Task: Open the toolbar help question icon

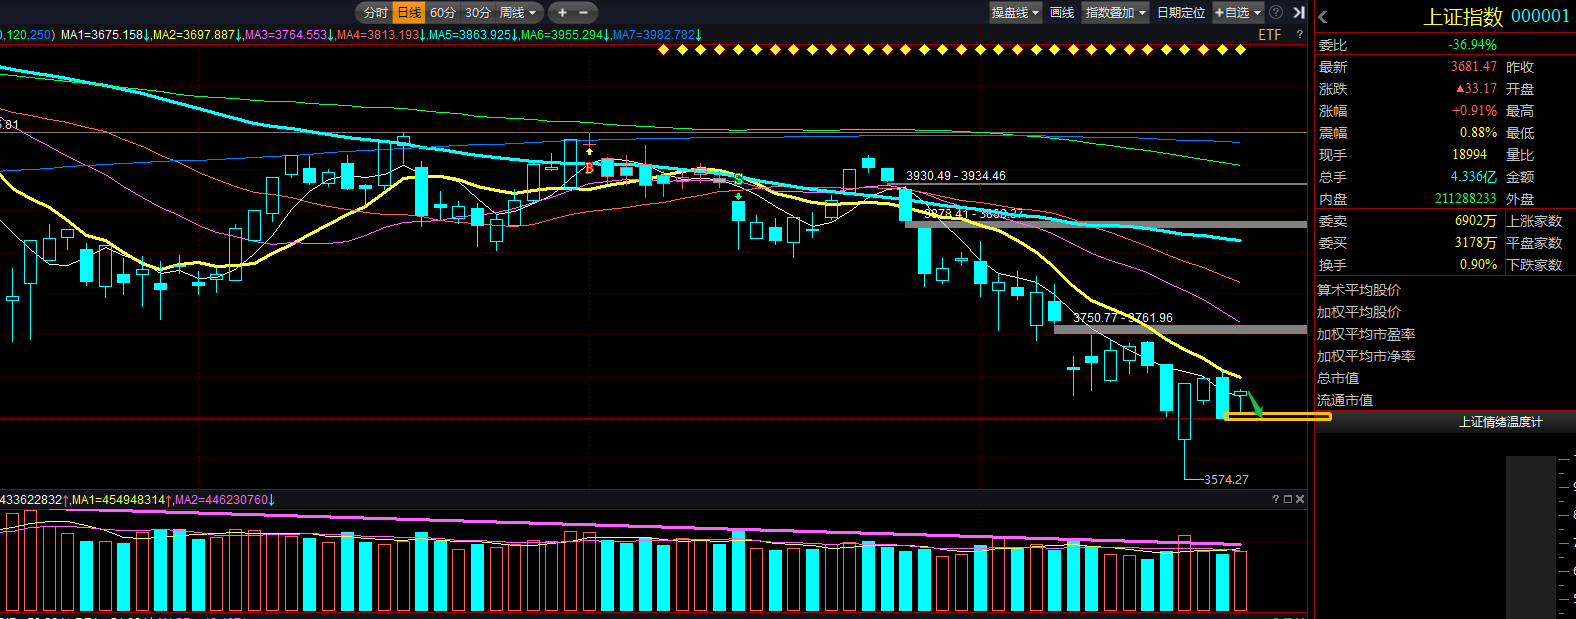Action: [1276, 13]
